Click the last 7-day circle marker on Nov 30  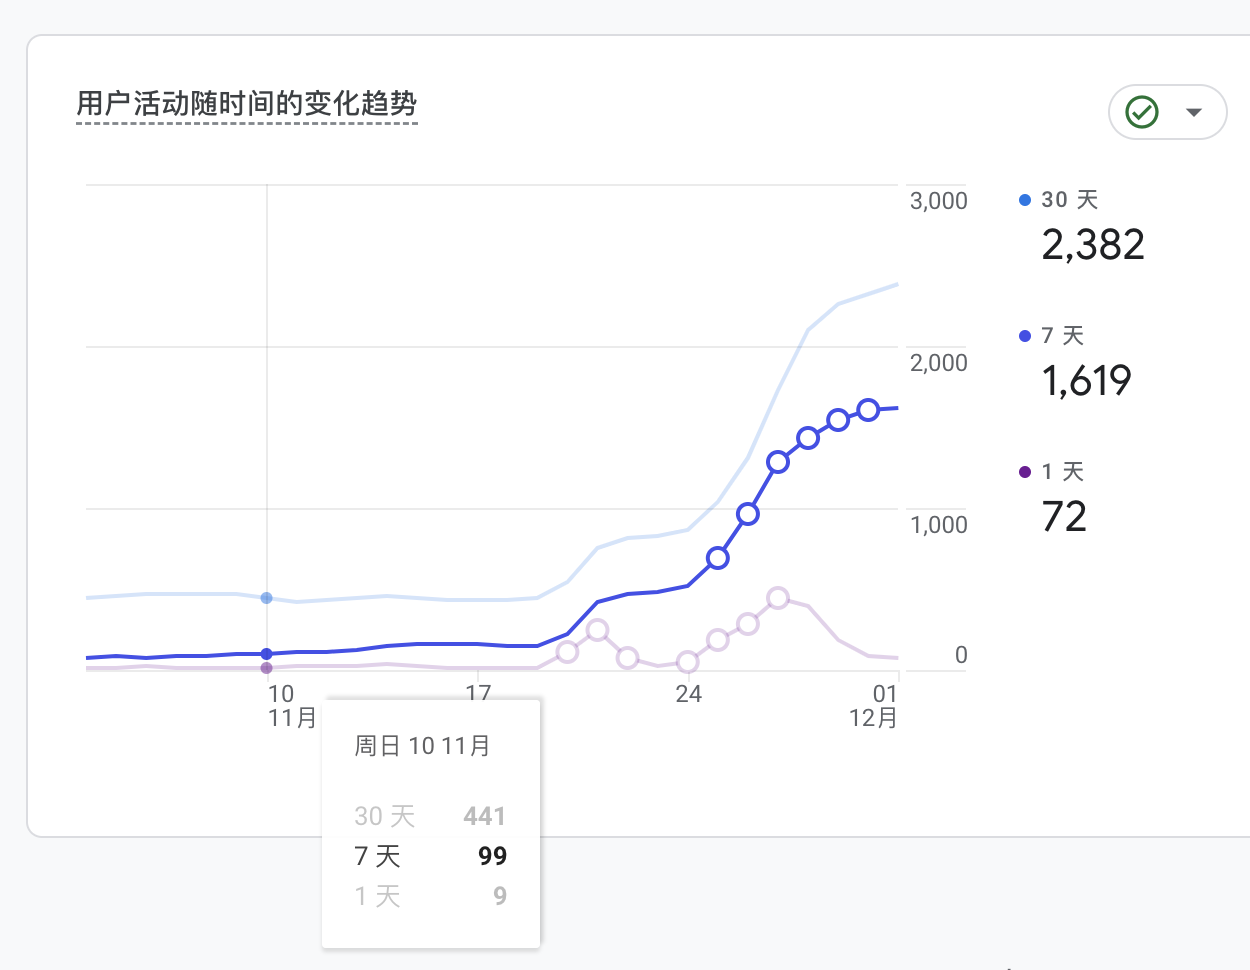(x=868, y=410)
